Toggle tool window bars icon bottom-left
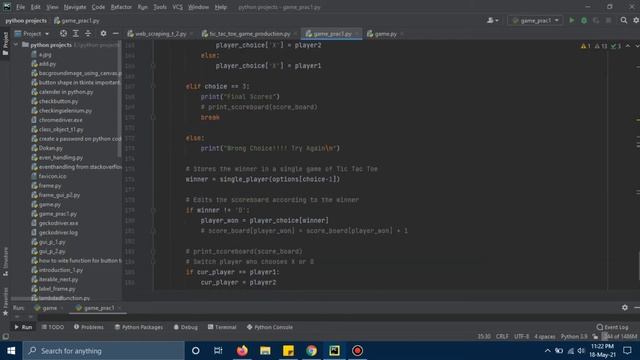This screenshot has height=360, width=640. (5, 336)
